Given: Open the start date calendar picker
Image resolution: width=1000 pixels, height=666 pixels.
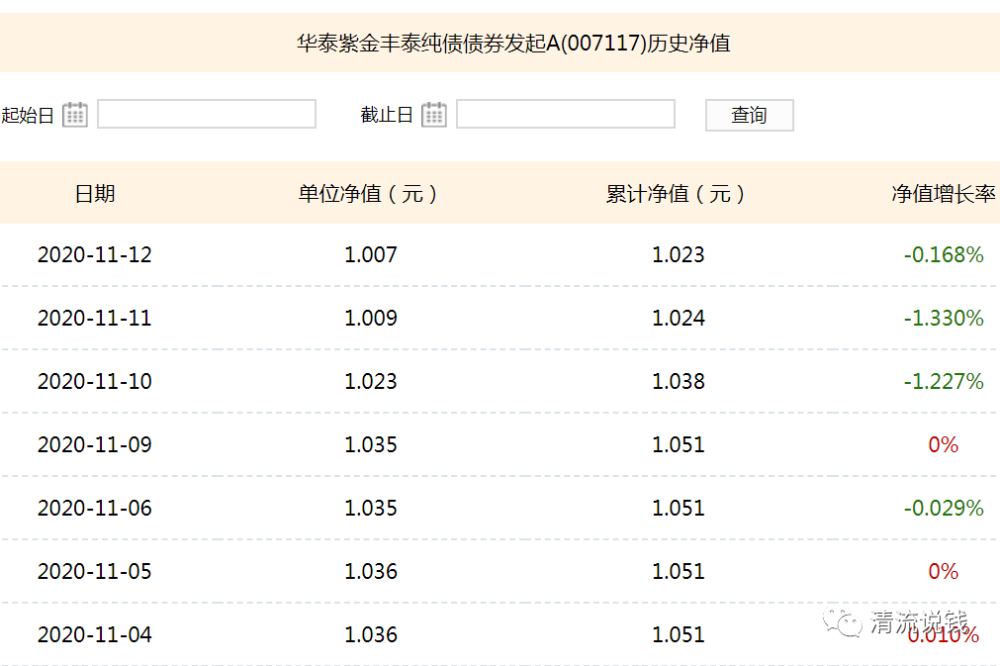Looking at the screenshot, I should click(x=75, y=115).
